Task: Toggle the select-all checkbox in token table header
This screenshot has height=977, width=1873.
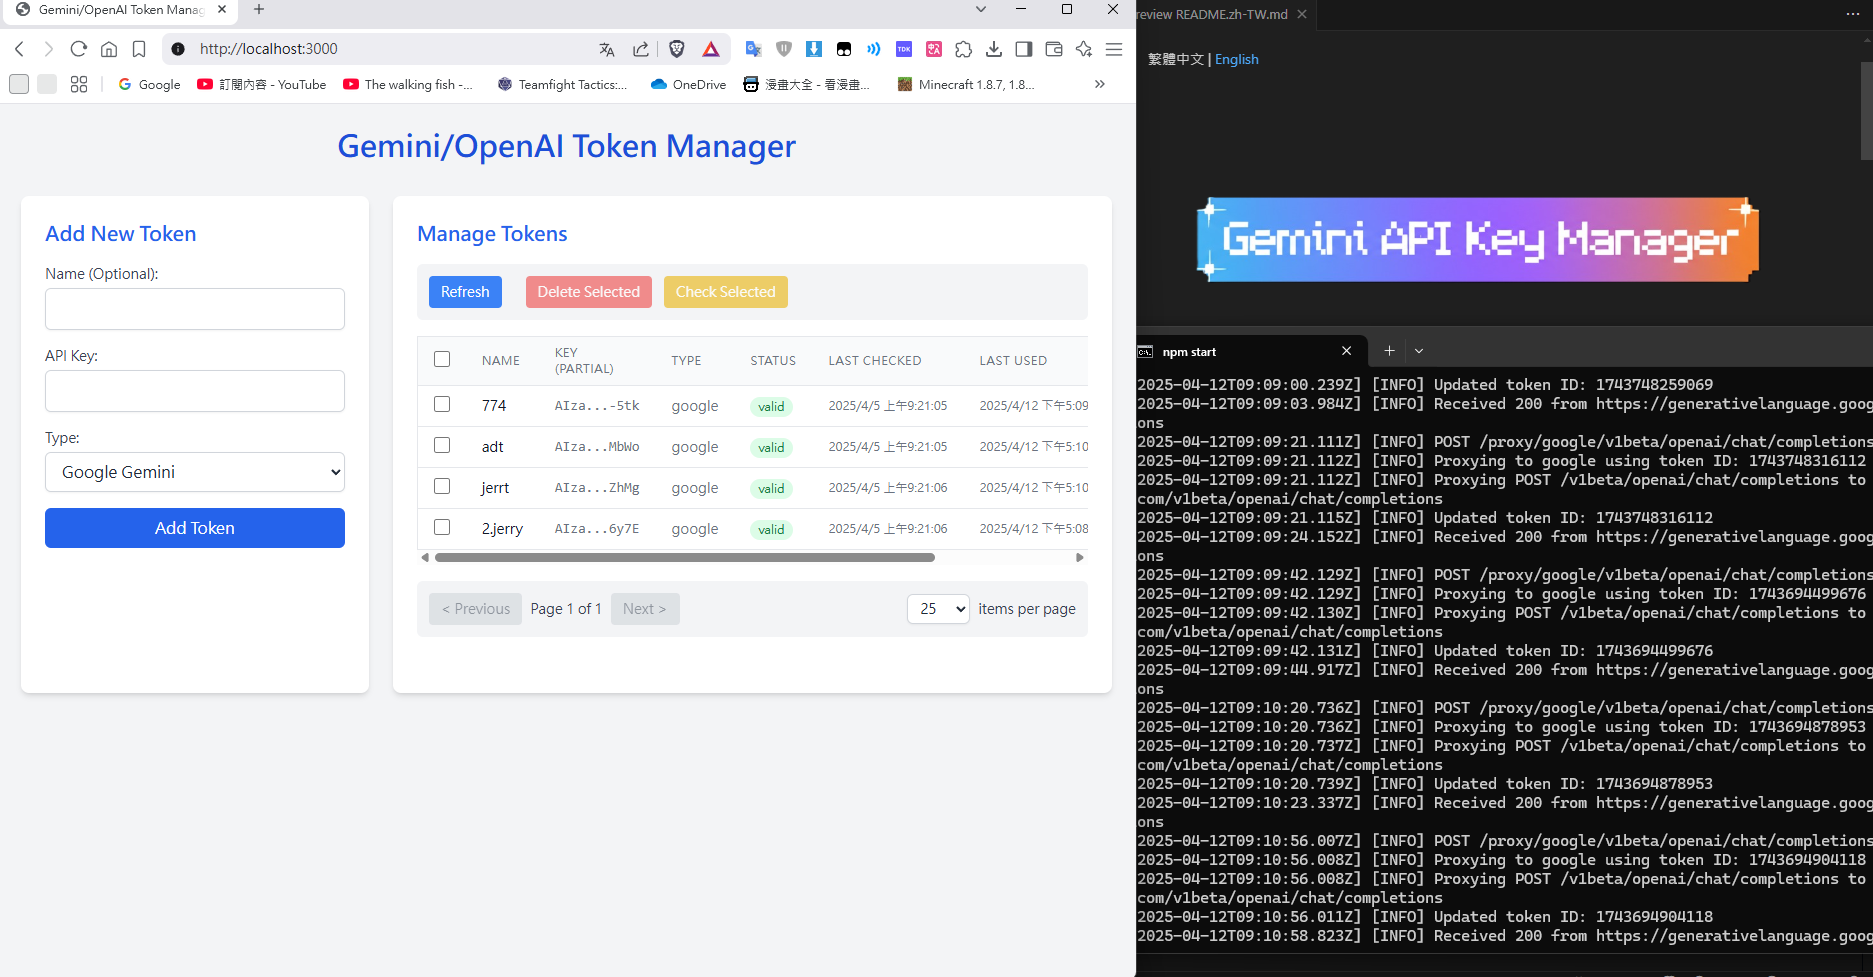Action: click(x=442, y=358)
